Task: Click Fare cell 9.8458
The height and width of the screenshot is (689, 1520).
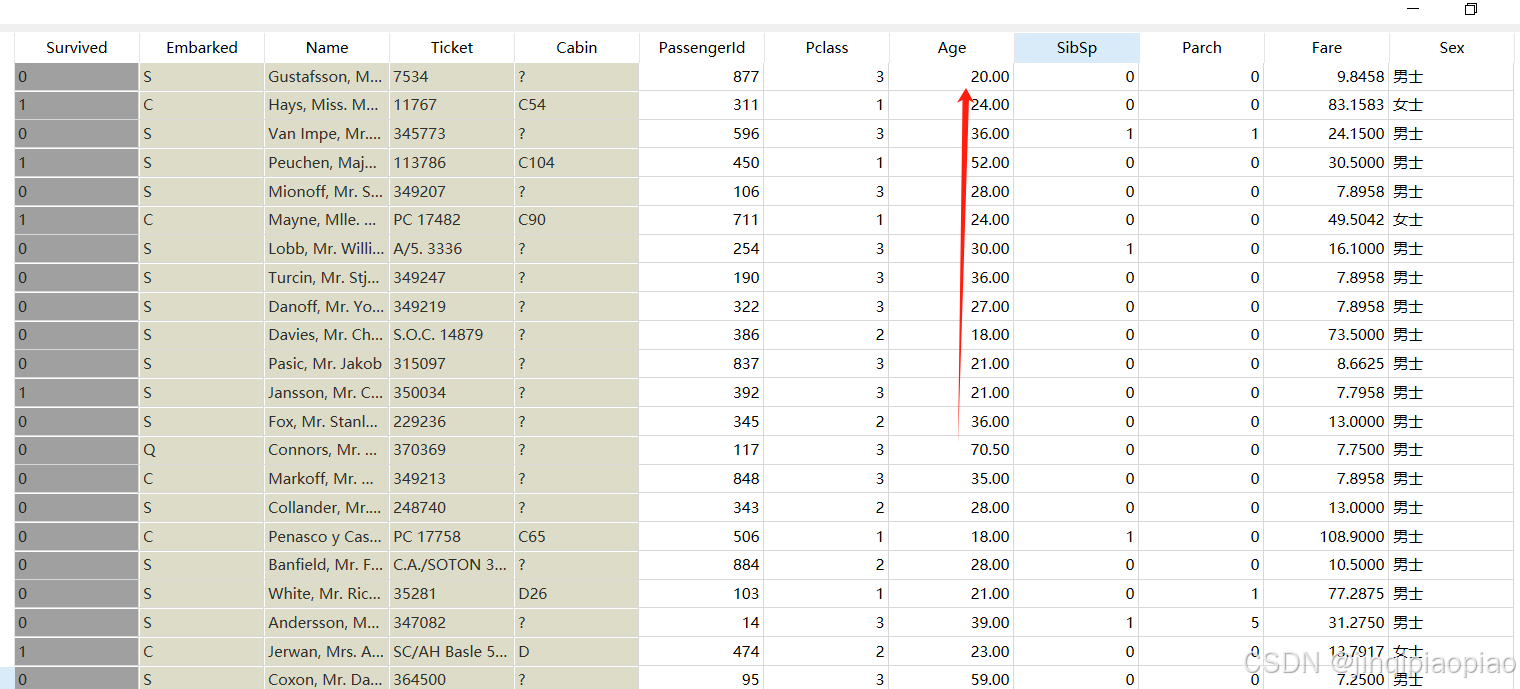Action: click(1327, 76)
